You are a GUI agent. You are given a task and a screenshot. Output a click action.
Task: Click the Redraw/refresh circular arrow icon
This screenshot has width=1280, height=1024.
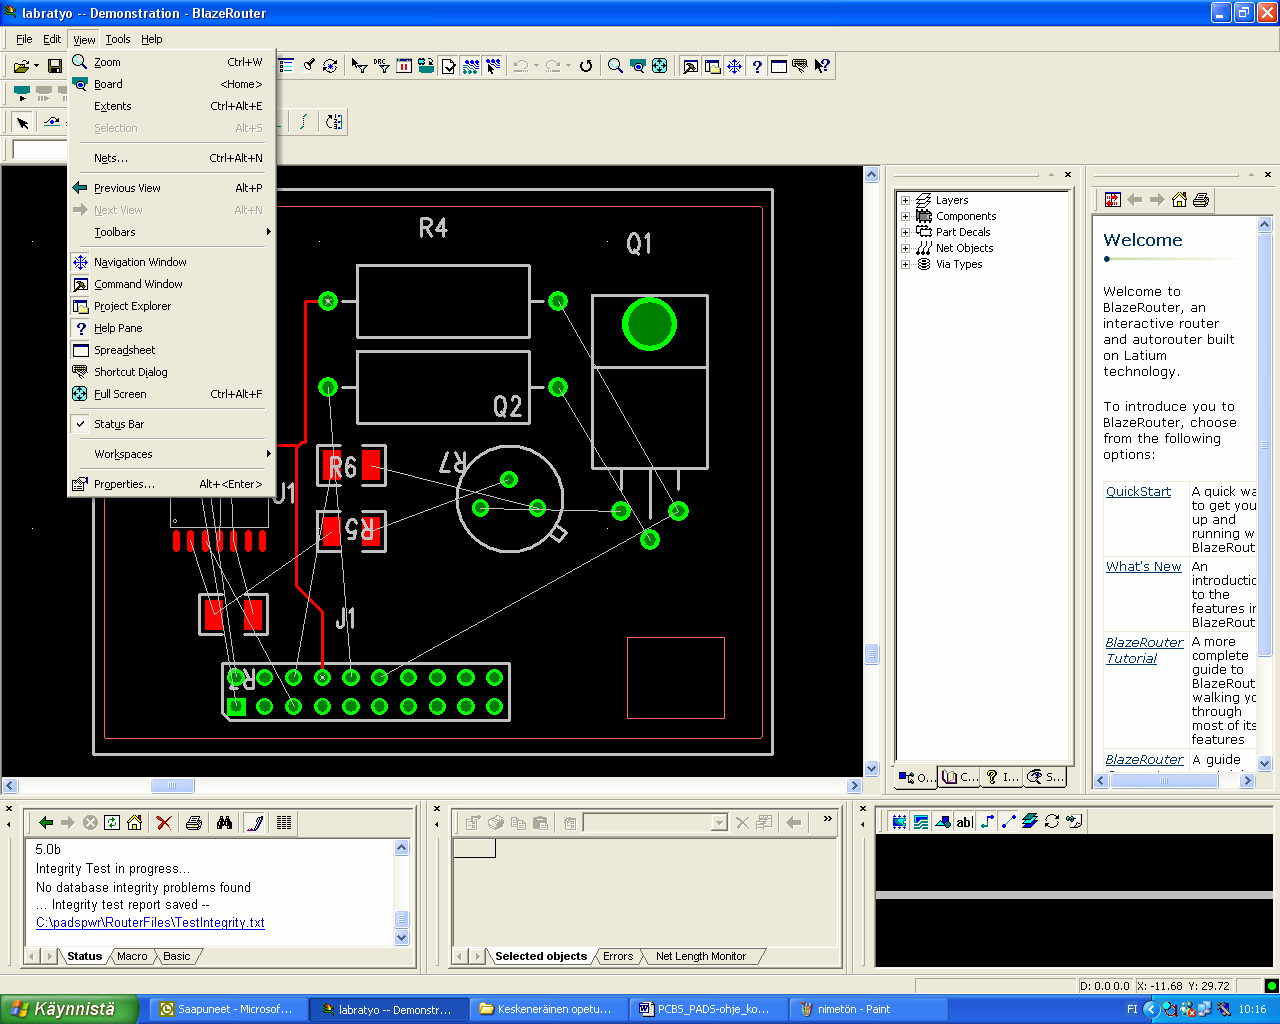tap(586, 66)
